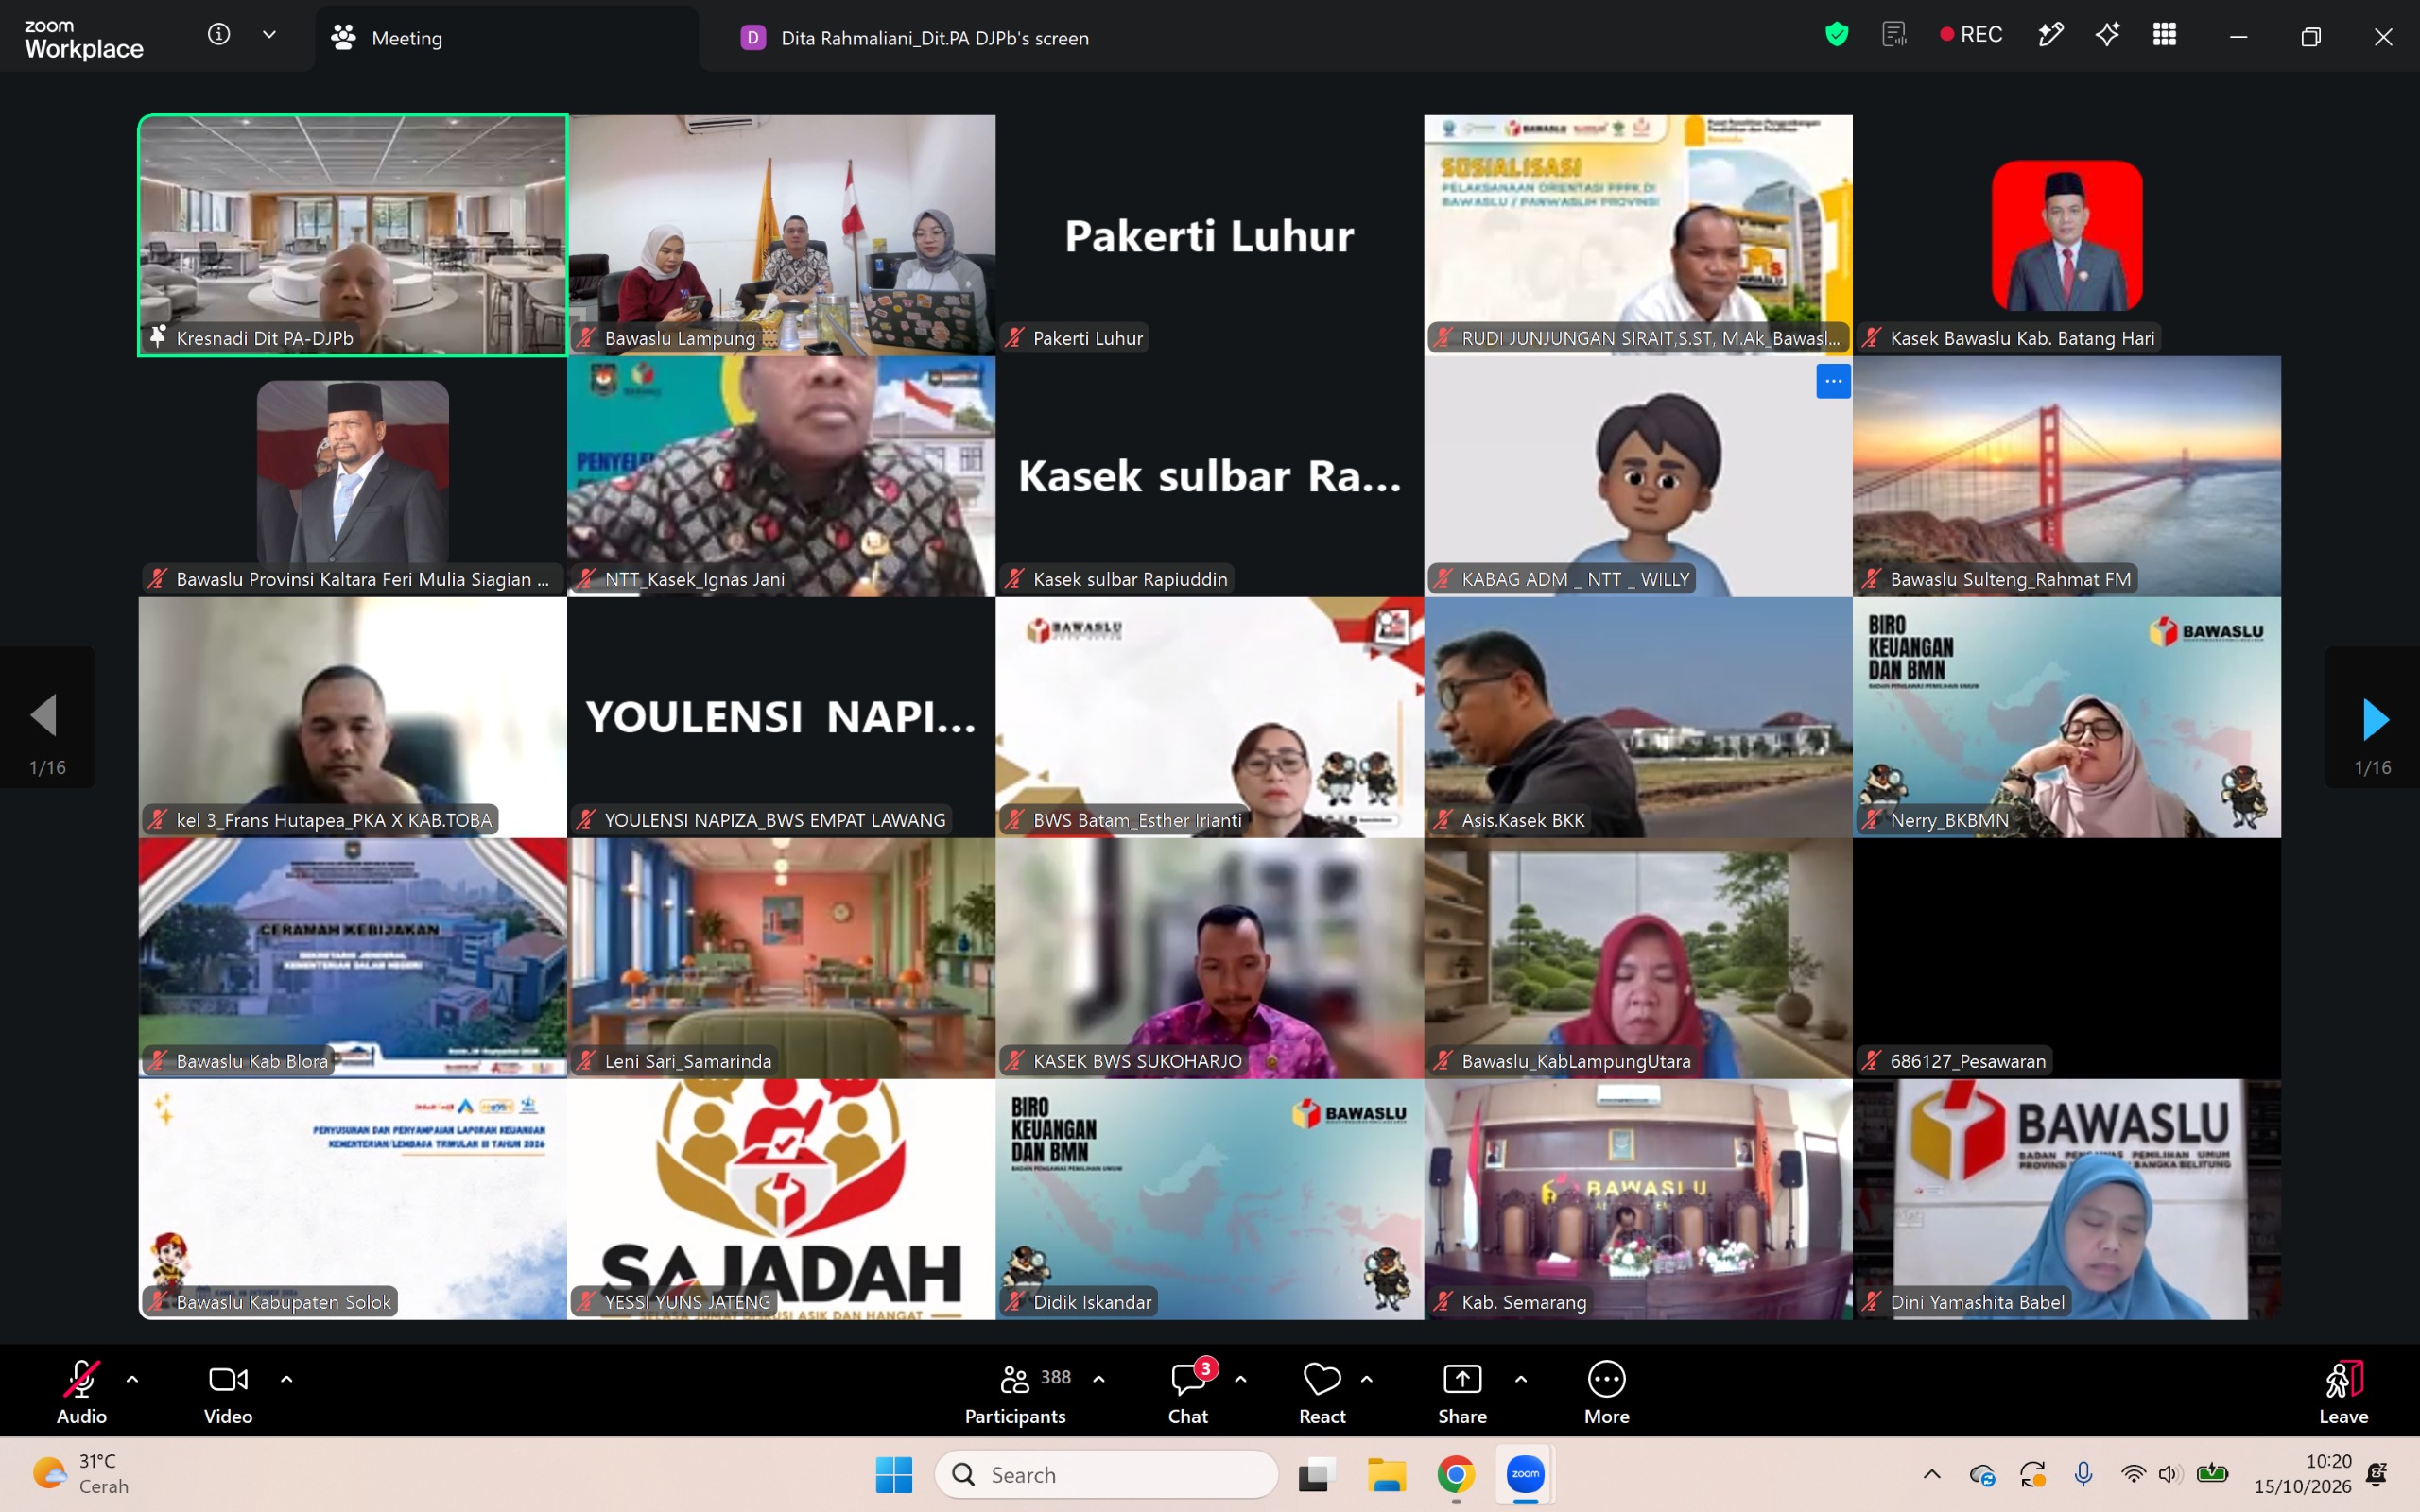2420x1512 pixels.
Task: Select Kresnadi Dit PA-DJPb video tile
Action: 353,235
